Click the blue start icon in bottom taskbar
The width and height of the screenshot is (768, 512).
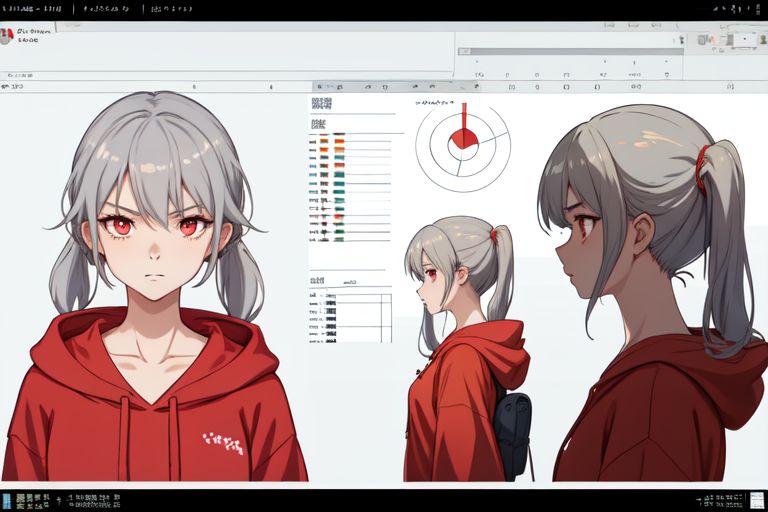tap(6, 499)
